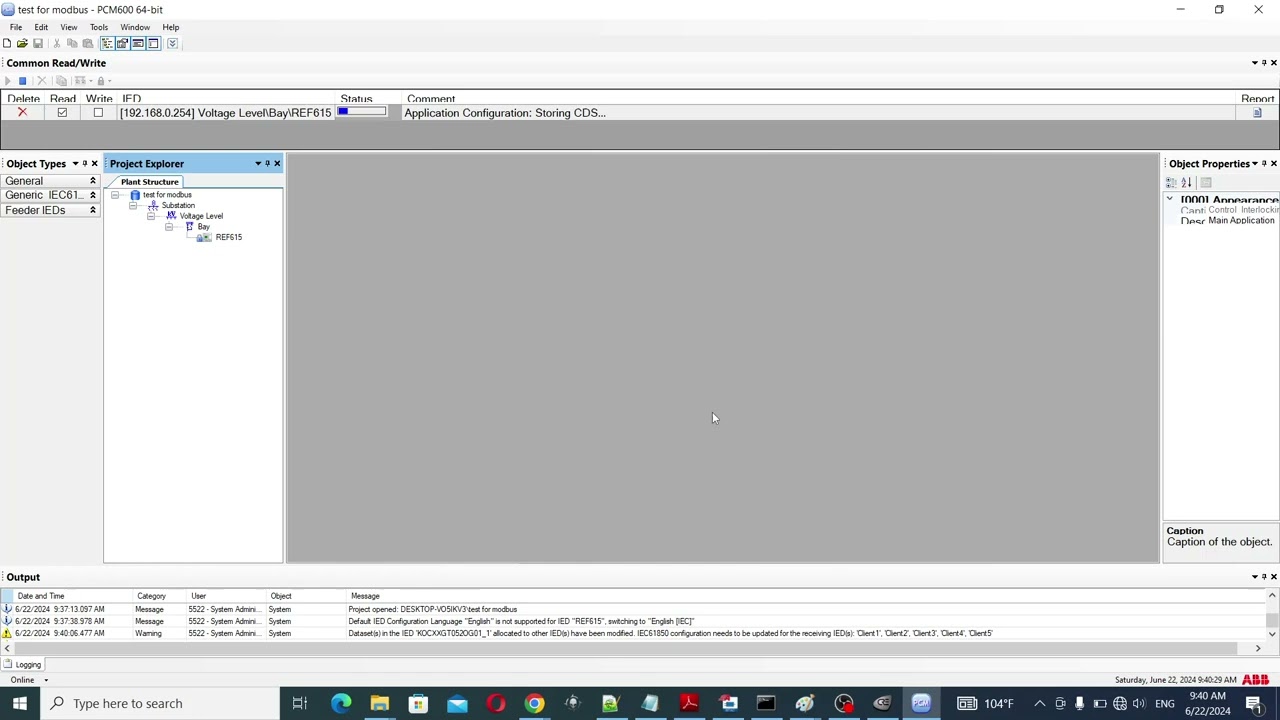This screenshot has width=1280, height=720.
Task: Click the Copy toolbar icon
Action: [x=72, y=43]
